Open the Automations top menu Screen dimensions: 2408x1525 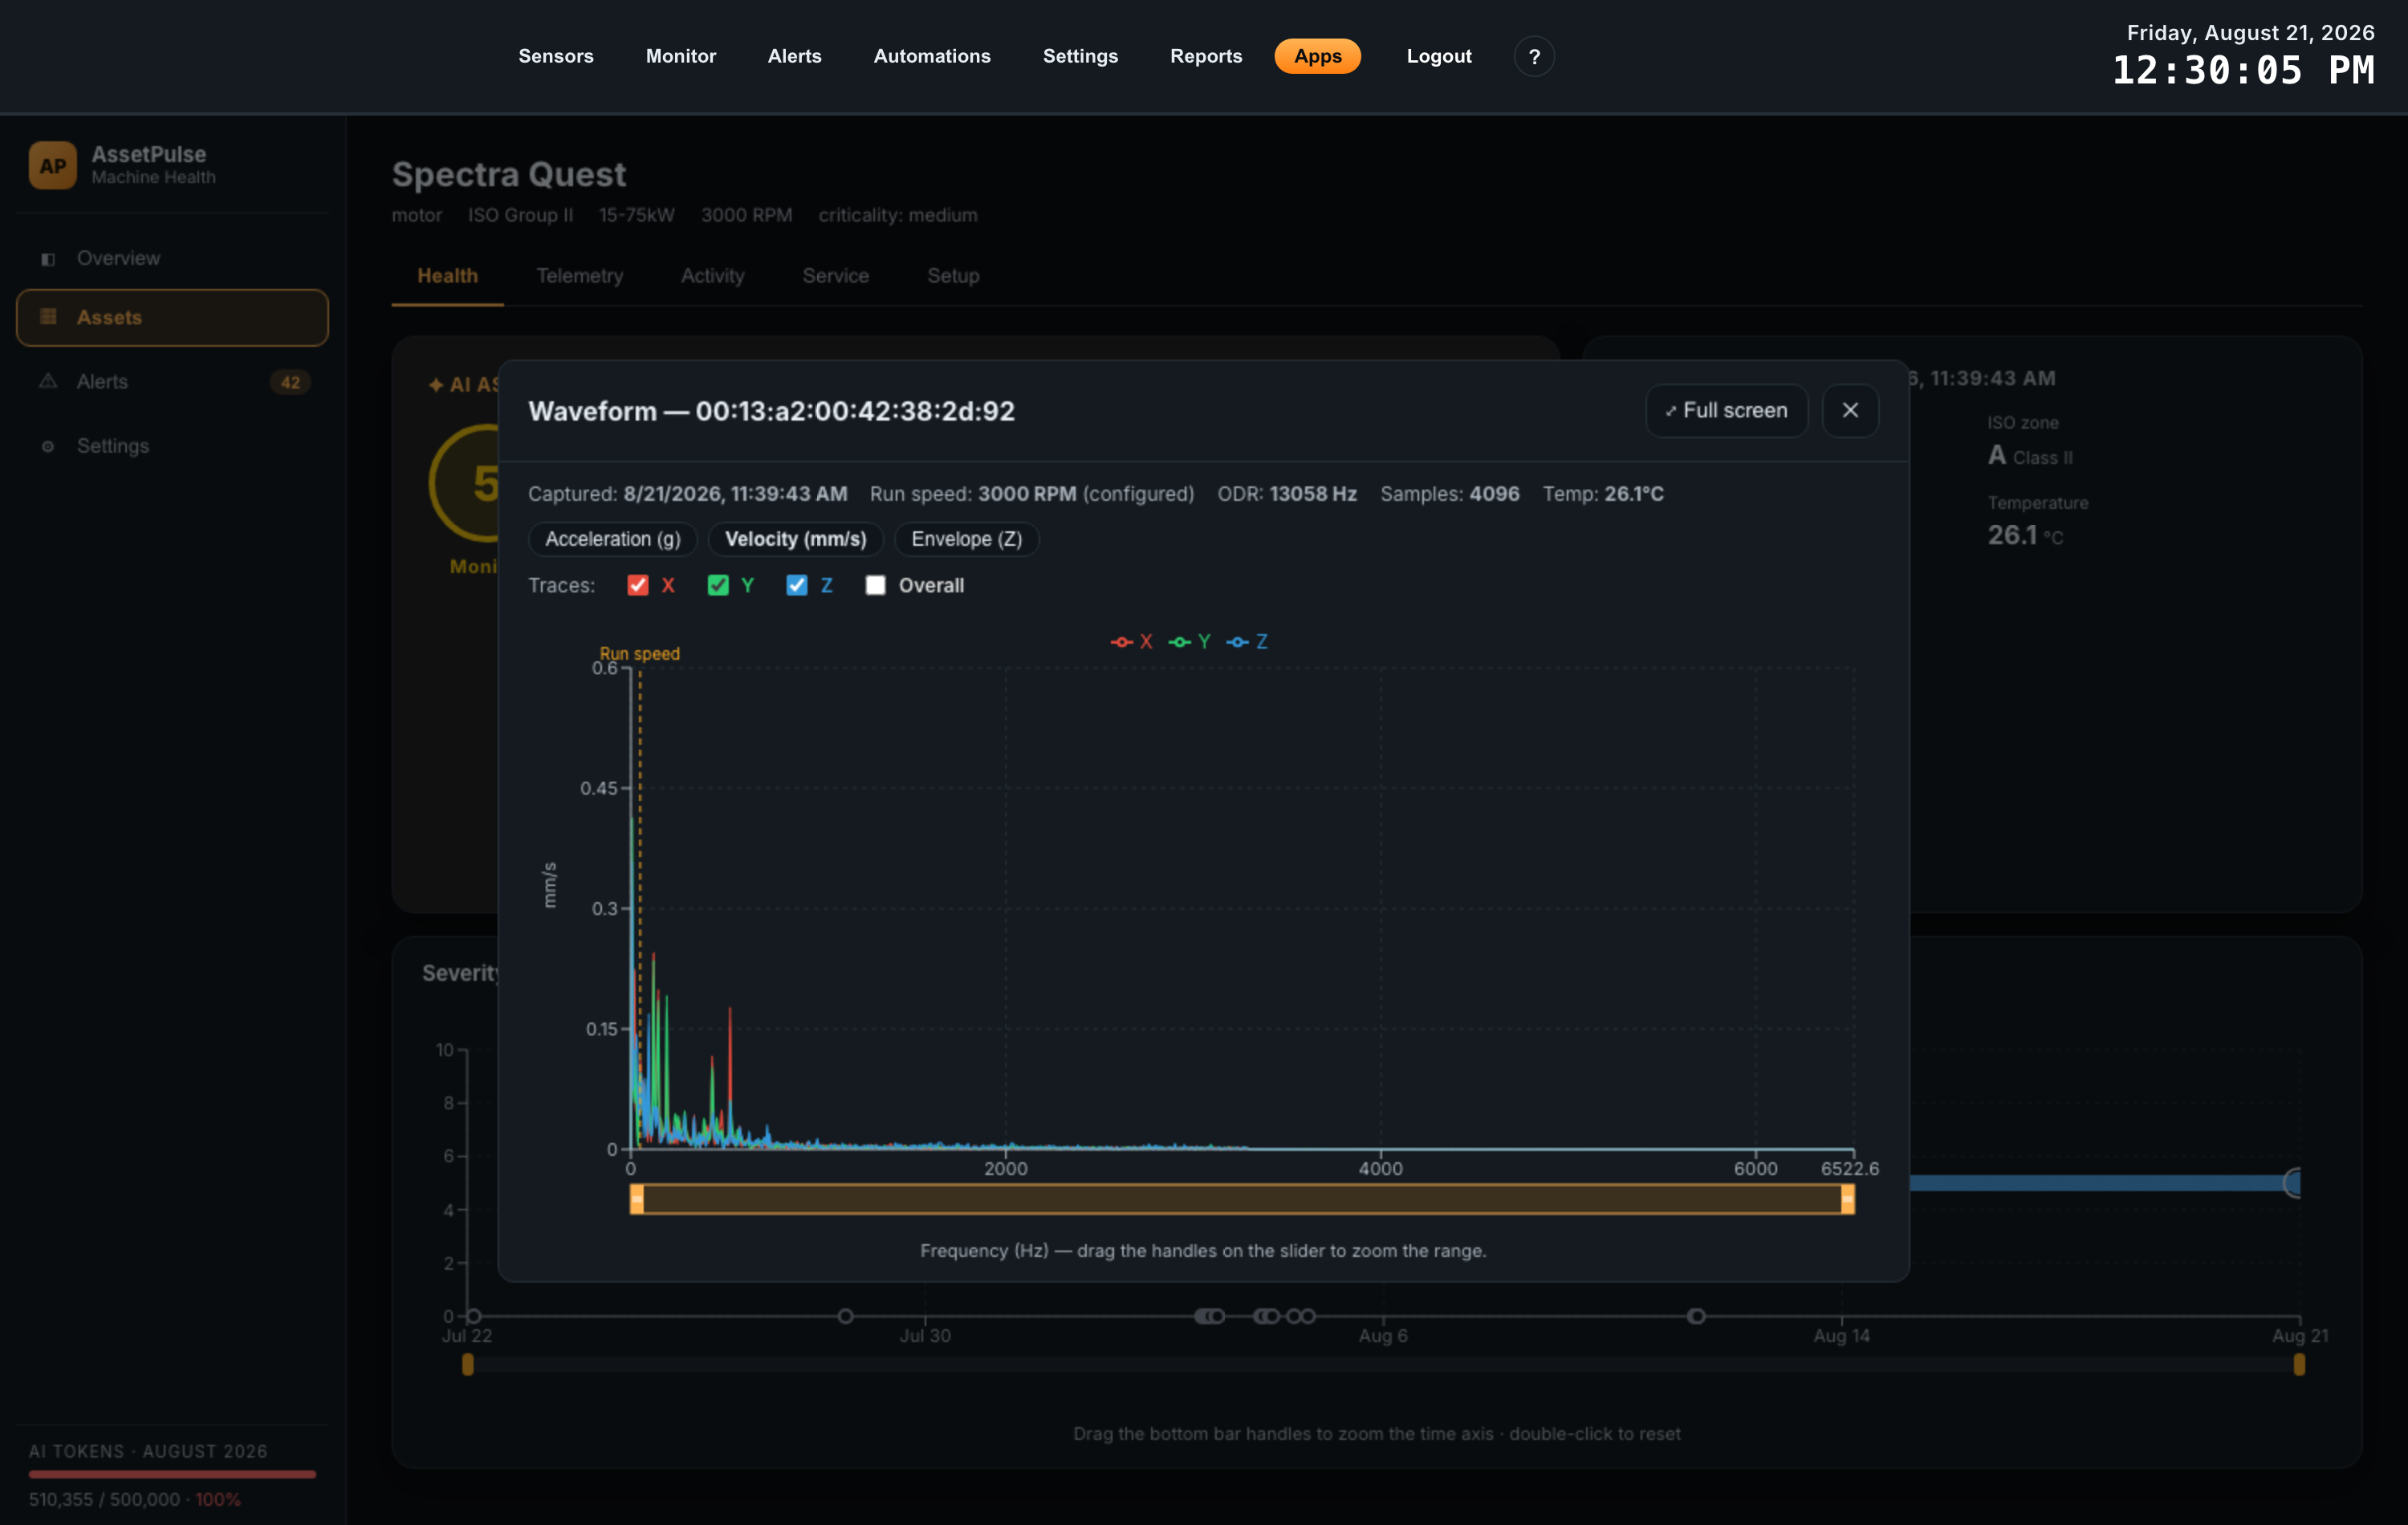coord(932,56)
